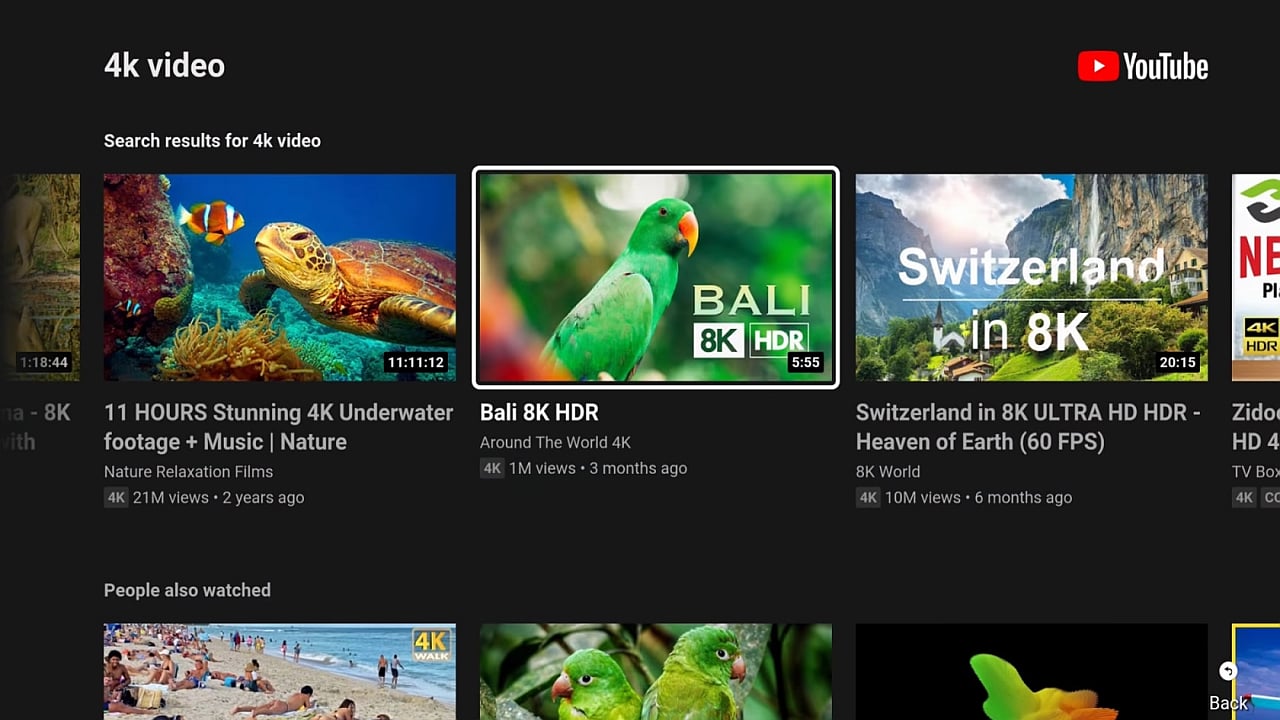The height and width of the screenshot is (720, 1280).
Task: Select the 'Nature Relaxation Films' channel name
Action: pyautogui.click(x=188, y=471)
